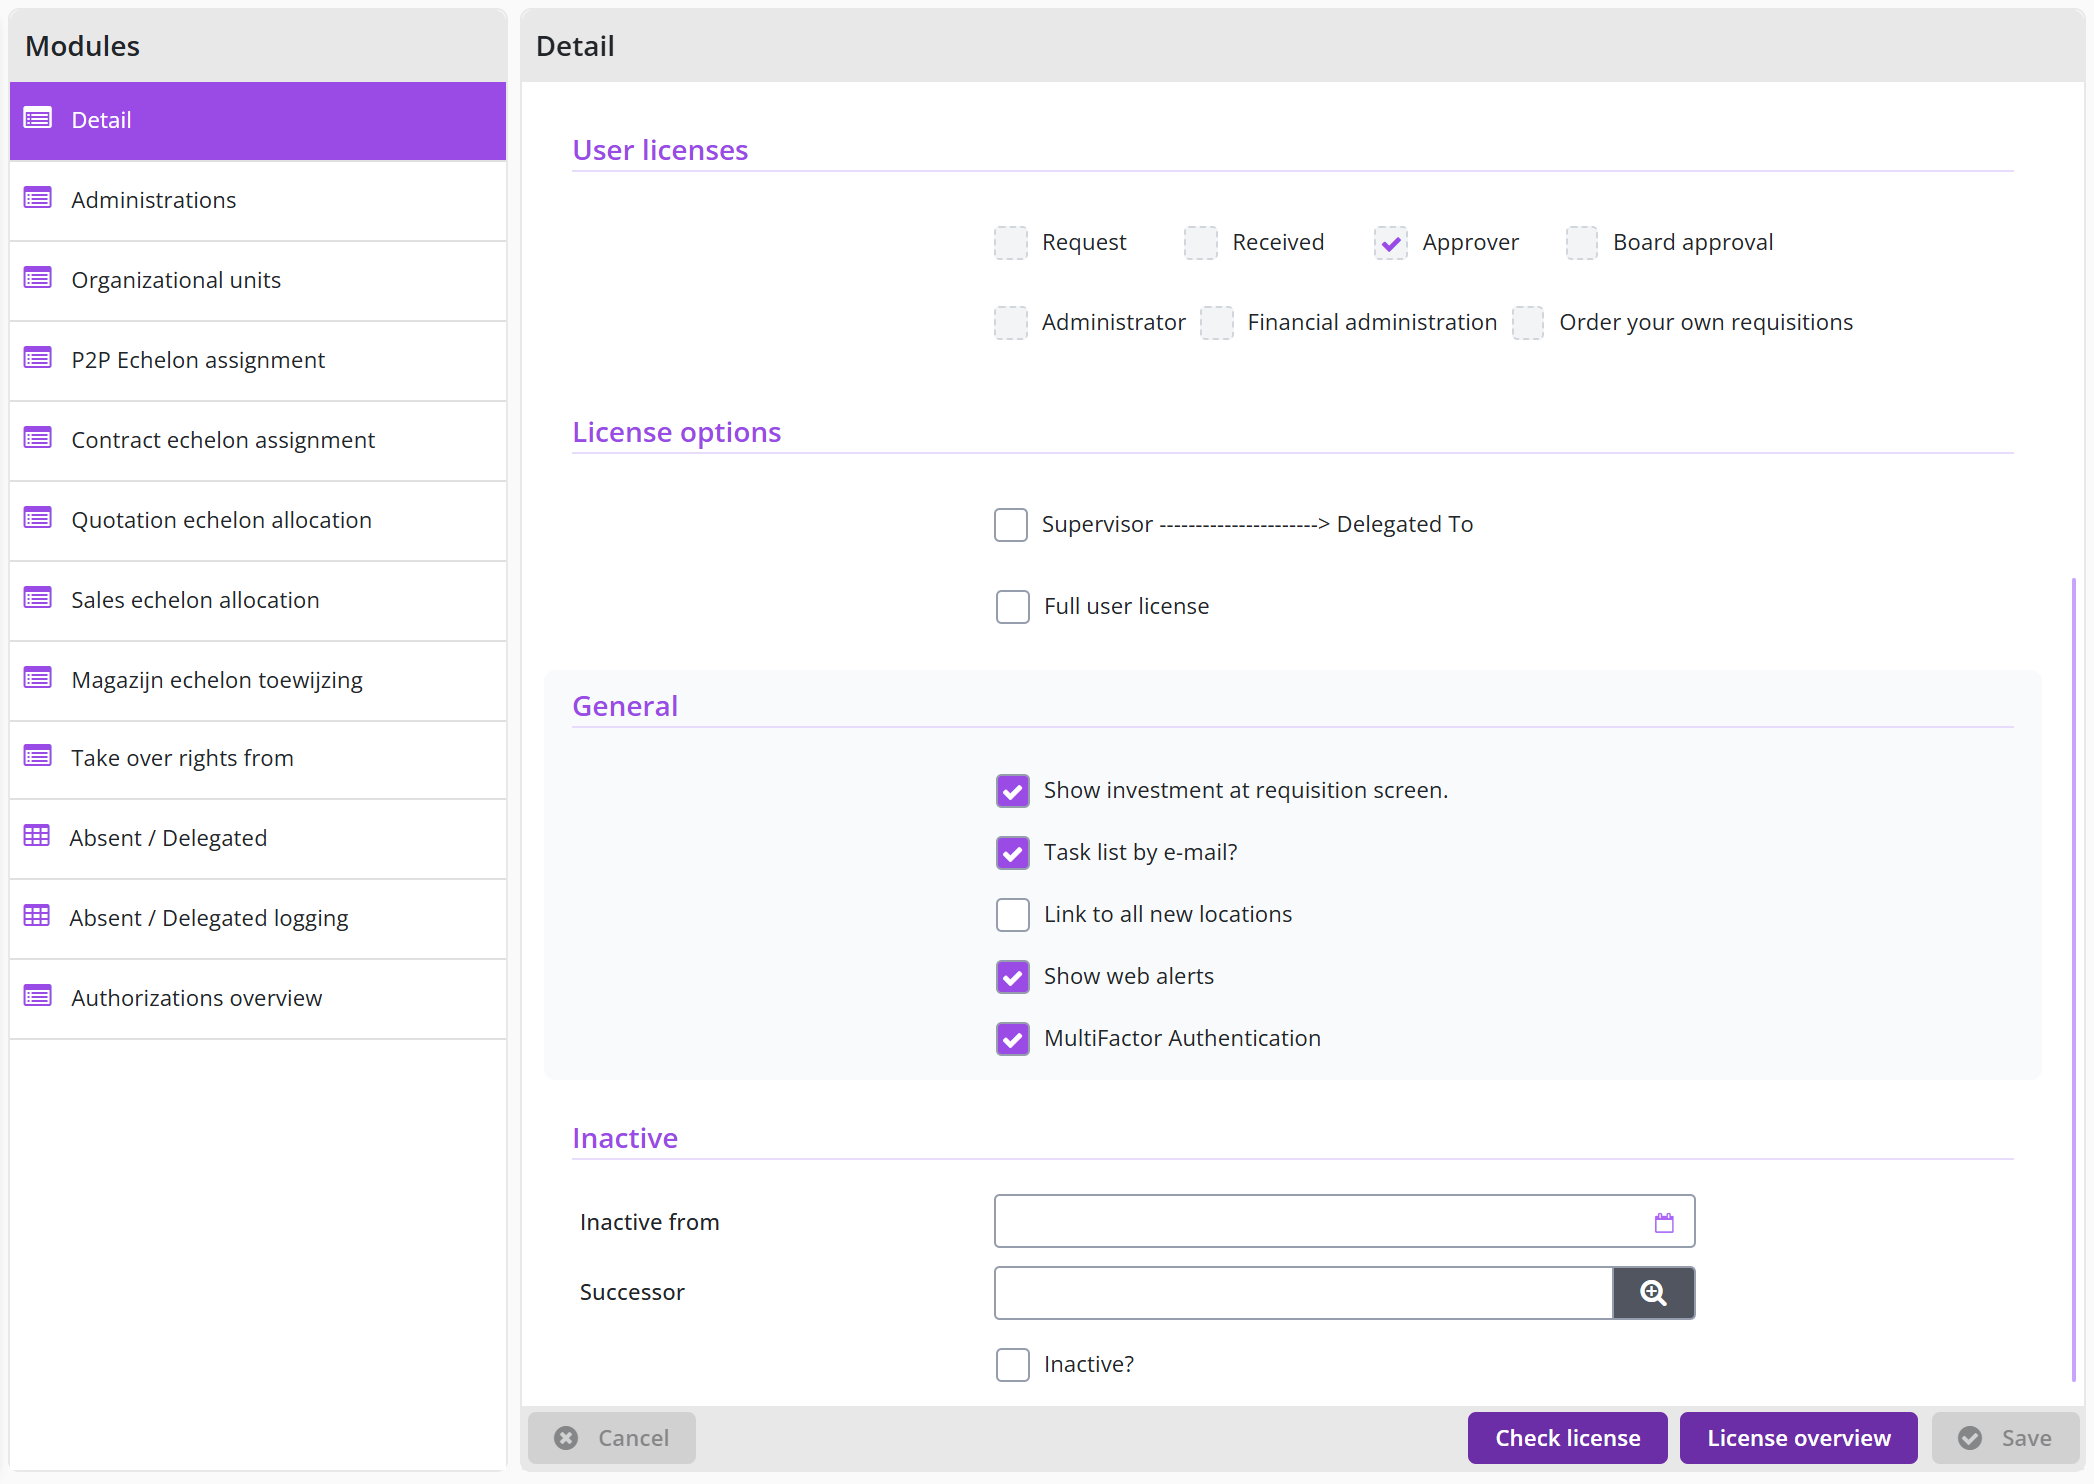Open the Authorizations overview module
The height and width of the screenshot is (1484, 2094).
(258, 998)
